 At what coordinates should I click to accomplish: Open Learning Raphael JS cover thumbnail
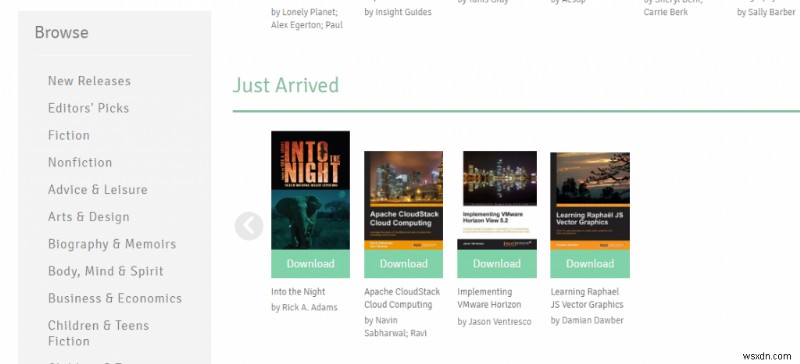tap(590, 201)
